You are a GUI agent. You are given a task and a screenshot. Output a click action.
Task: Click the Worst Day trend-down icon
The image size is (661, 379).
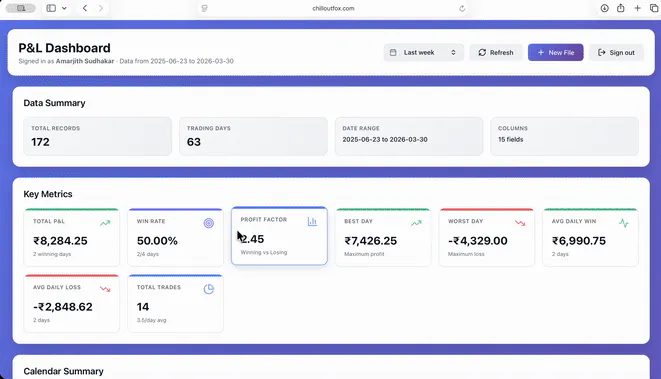(x=520, y=223)
